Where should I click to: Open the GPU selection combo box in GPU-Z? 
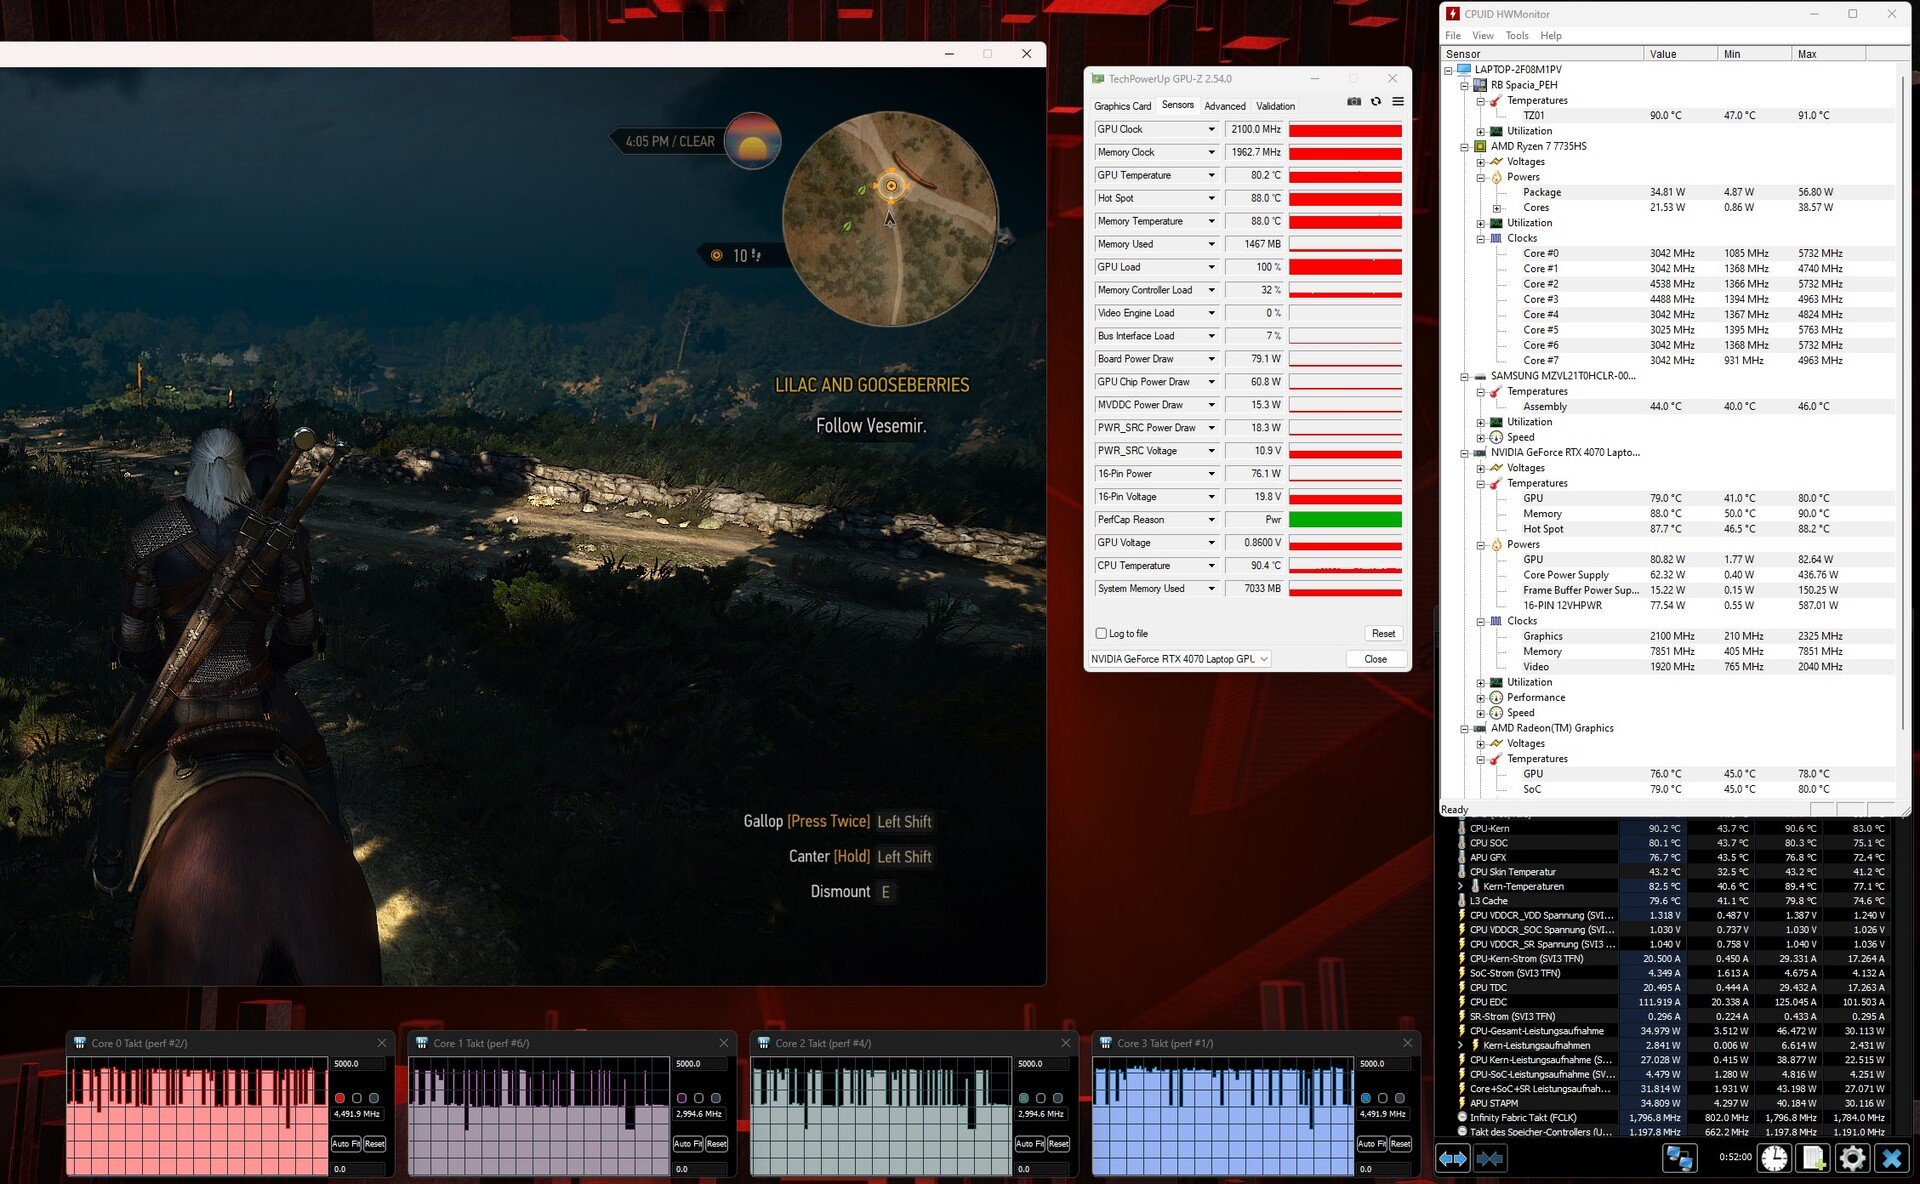1180,659
